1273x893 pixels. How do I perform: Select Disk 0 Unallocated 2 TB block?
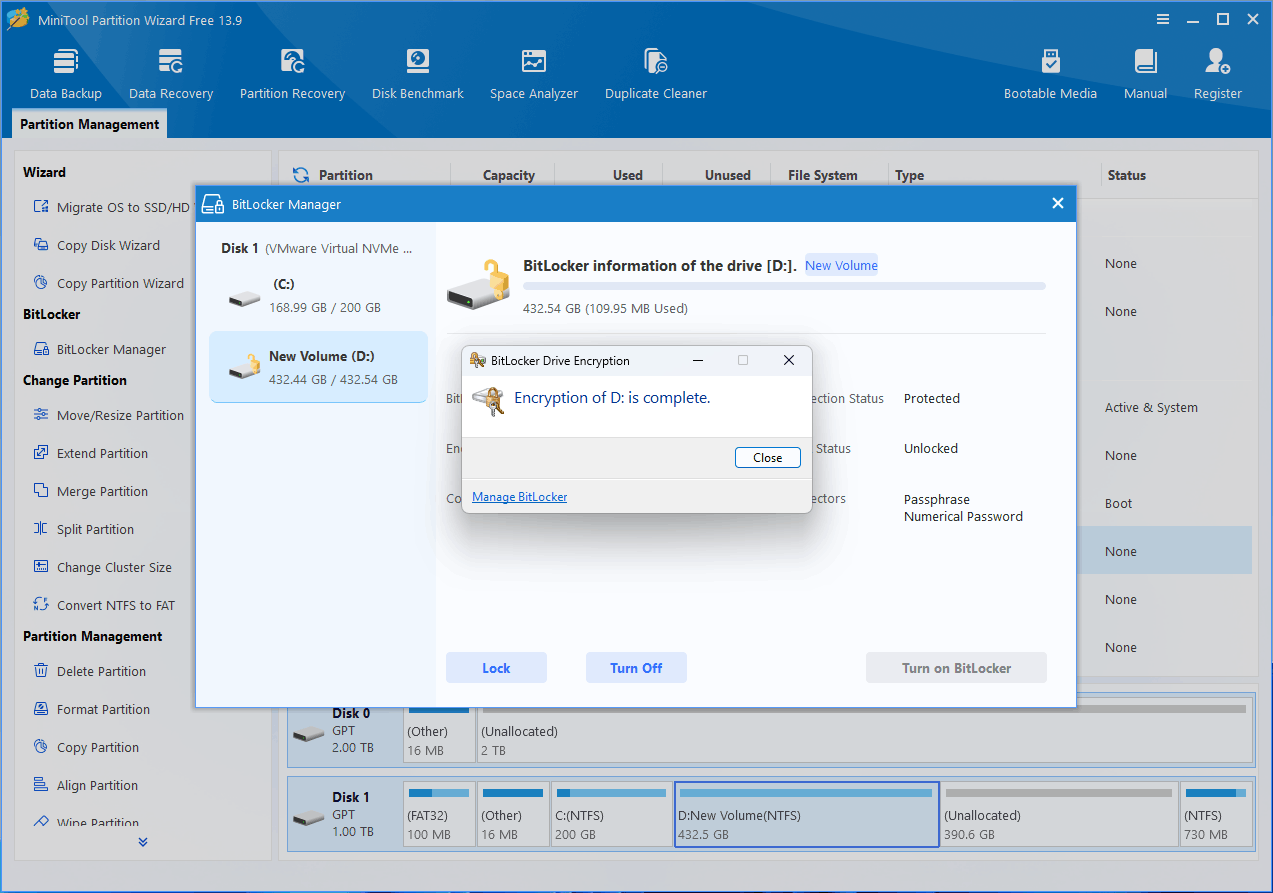coord(865,730)
